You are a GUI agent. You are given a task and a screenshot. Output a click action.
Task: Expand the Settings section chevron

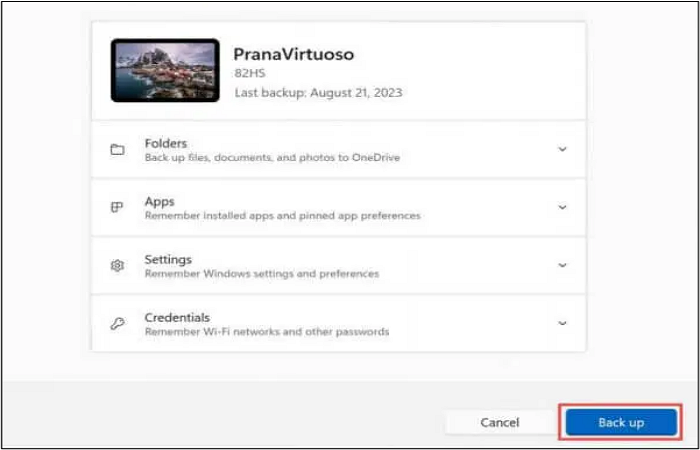coord(562,265)
